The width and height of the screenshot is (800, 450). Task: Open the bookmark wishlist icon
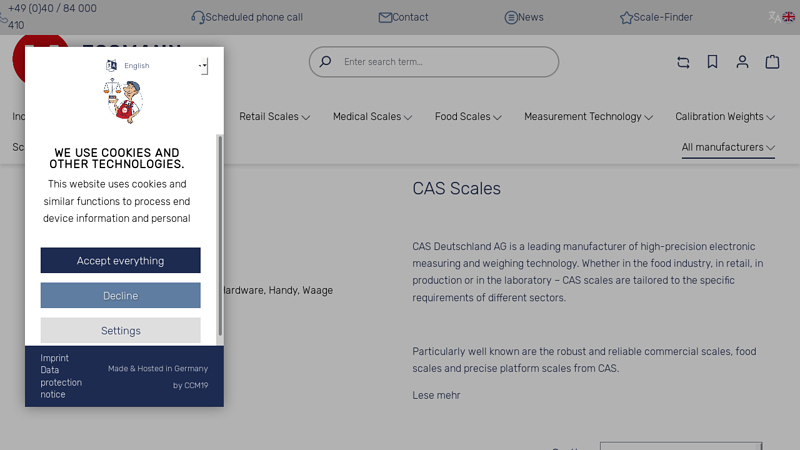[712, 62]
